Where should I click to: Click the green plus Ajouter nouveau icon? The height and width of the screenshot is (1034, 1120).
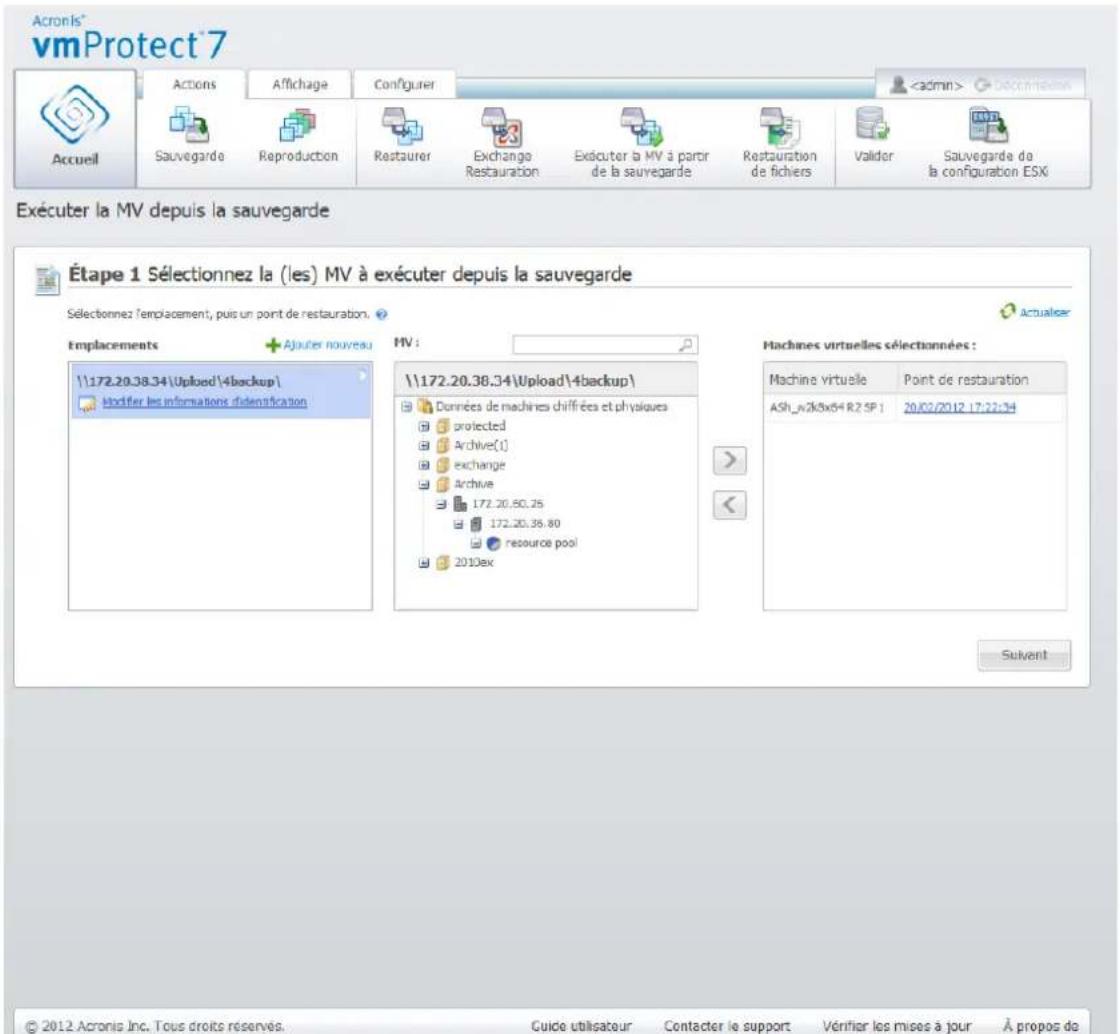click(272, 346)
